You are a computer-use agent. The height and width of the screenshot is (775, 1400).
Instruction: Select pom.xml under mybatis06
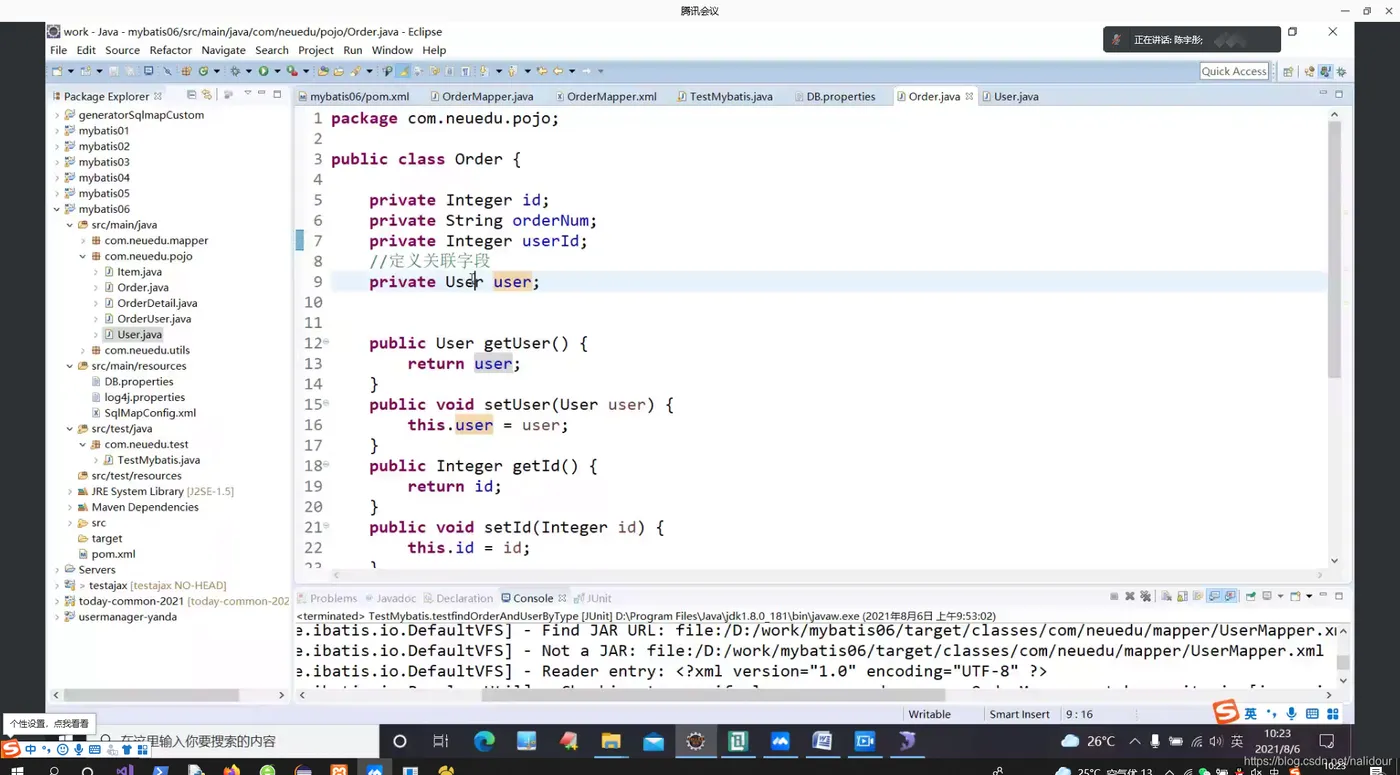point(113,554)
